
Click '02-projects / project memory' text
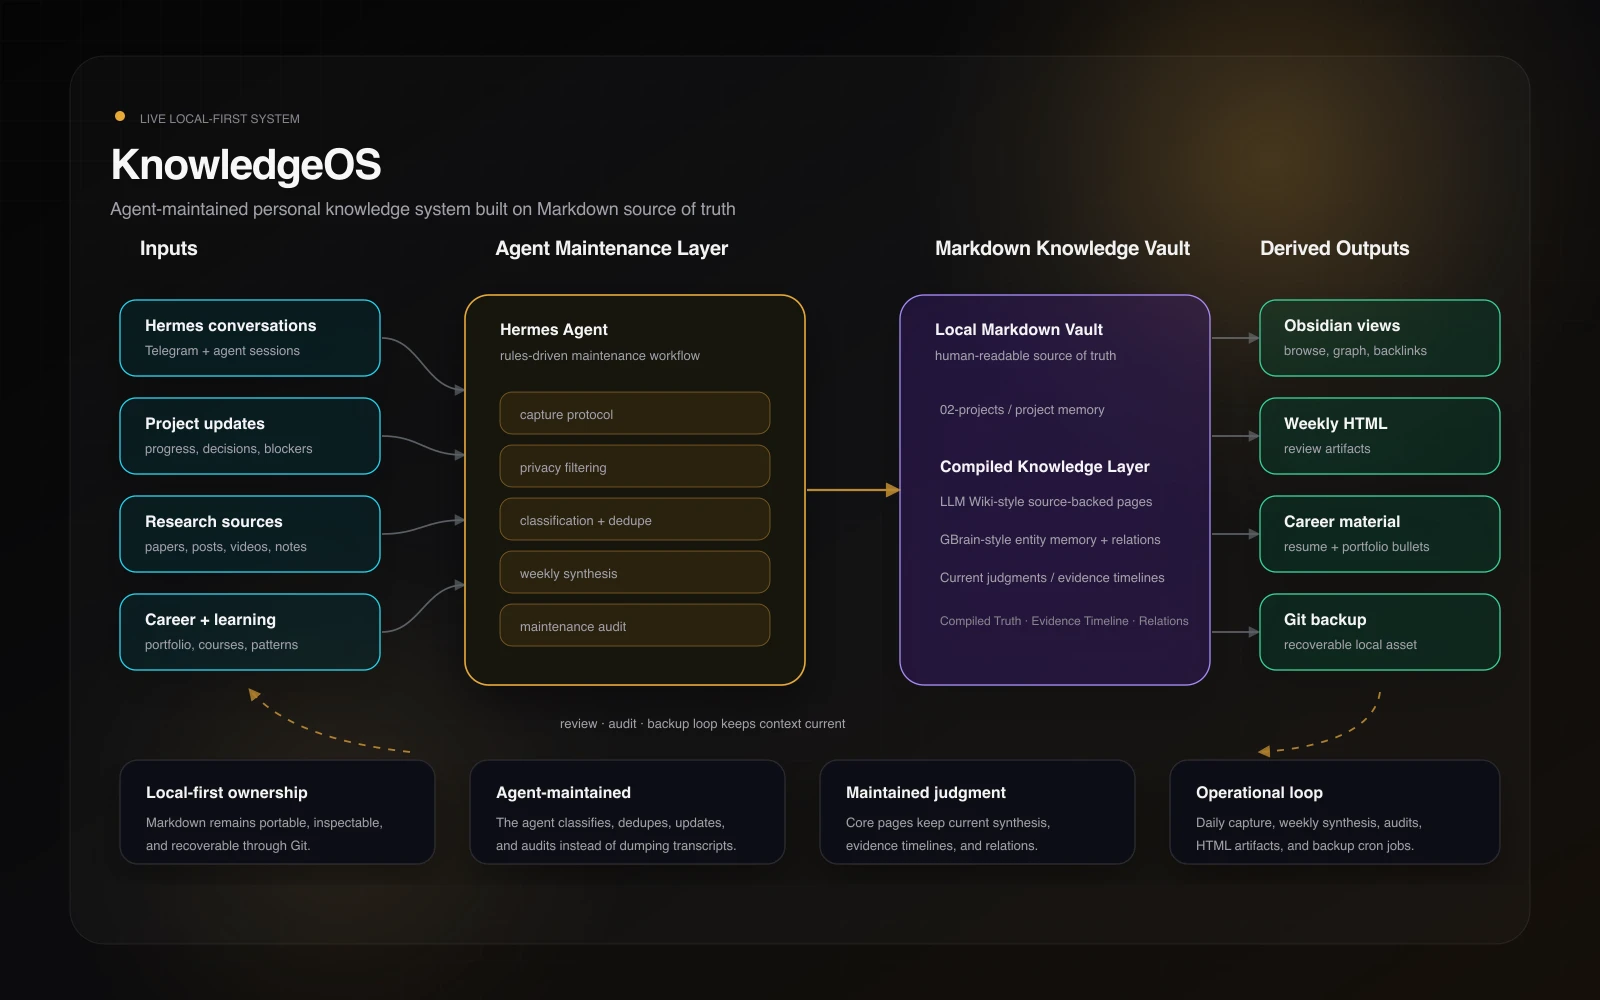coord(1022,410)
